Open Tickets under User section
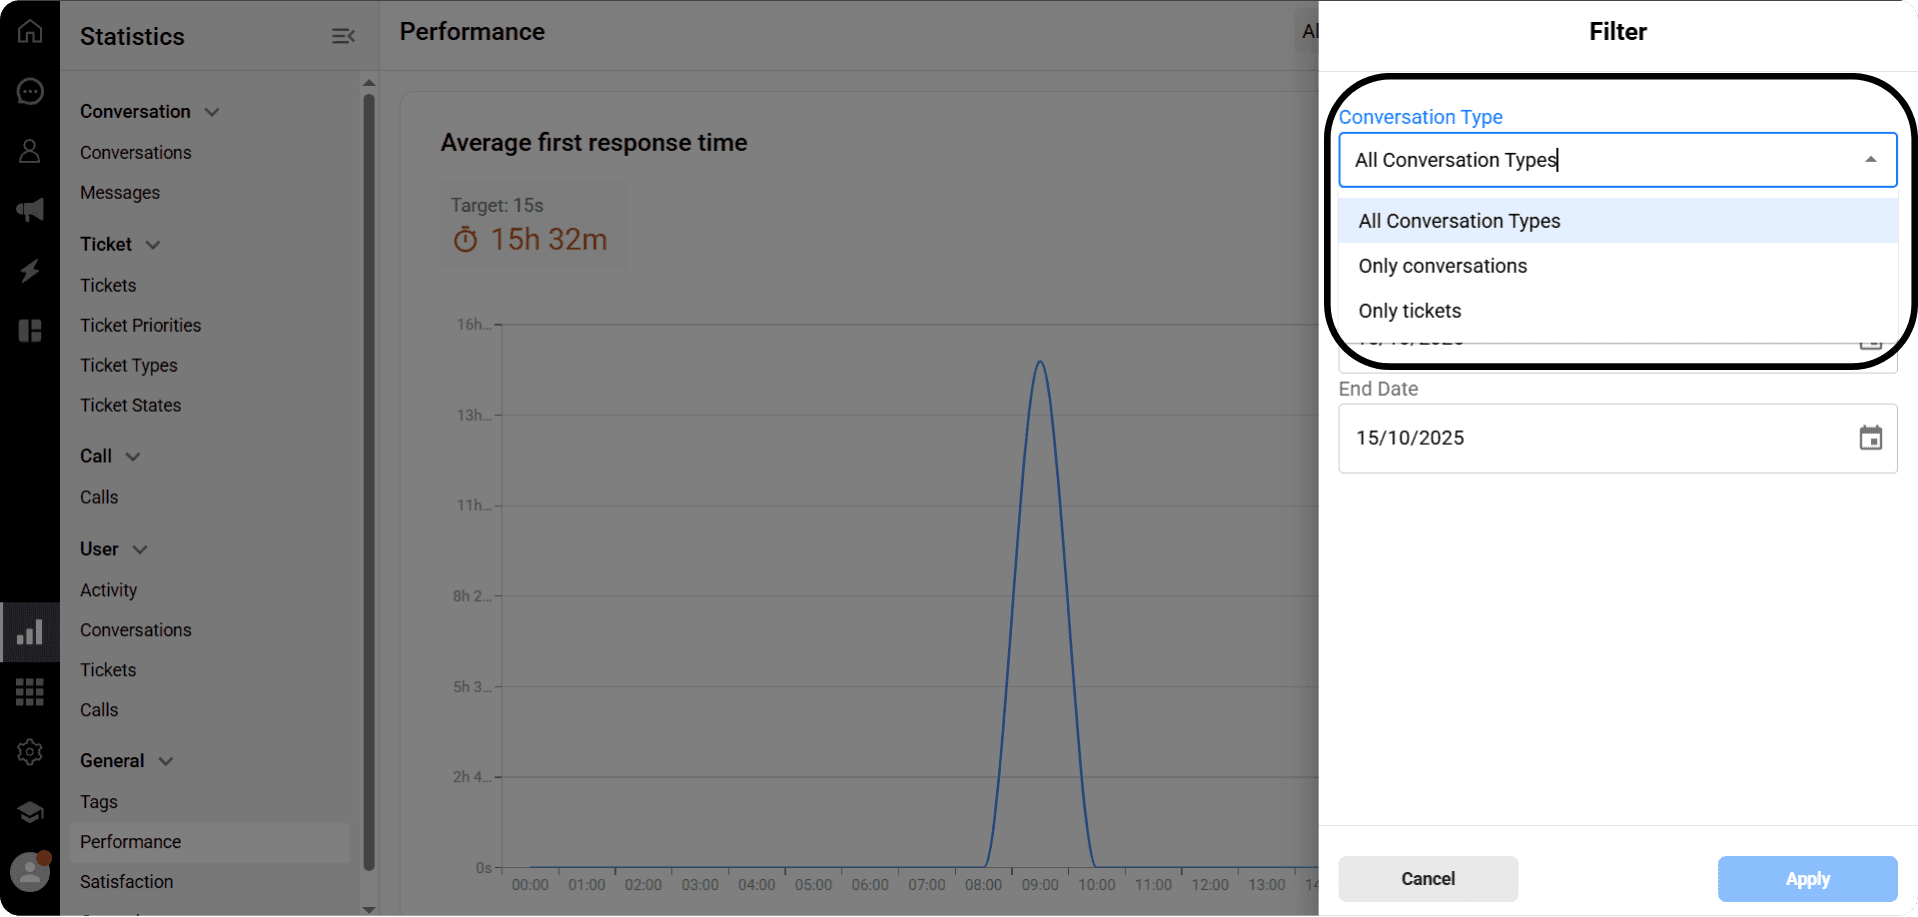This screenshot has width=1918, height=917. (x=108, y=671)
